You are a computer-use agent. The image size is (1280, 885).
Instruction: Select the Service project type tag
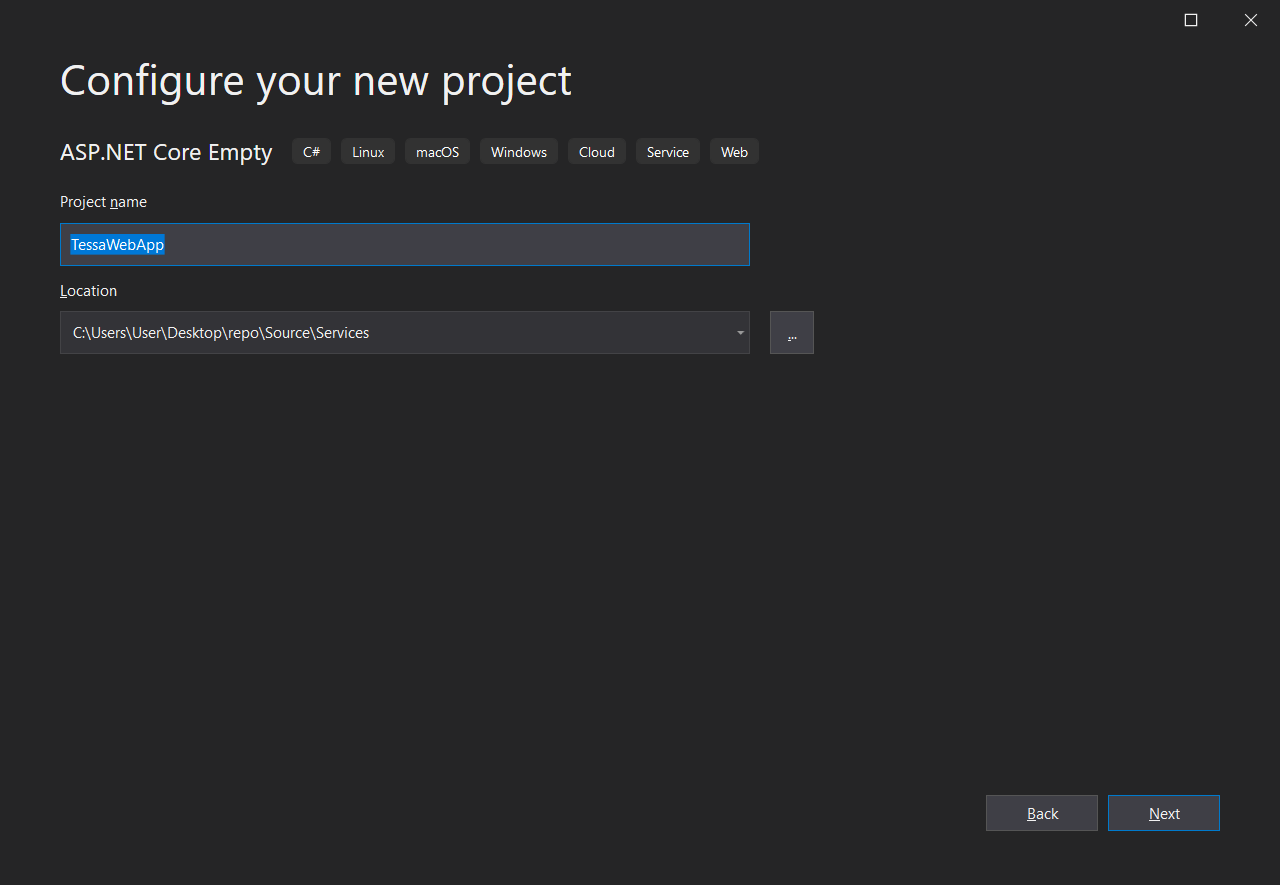click(x=667, y=152)
